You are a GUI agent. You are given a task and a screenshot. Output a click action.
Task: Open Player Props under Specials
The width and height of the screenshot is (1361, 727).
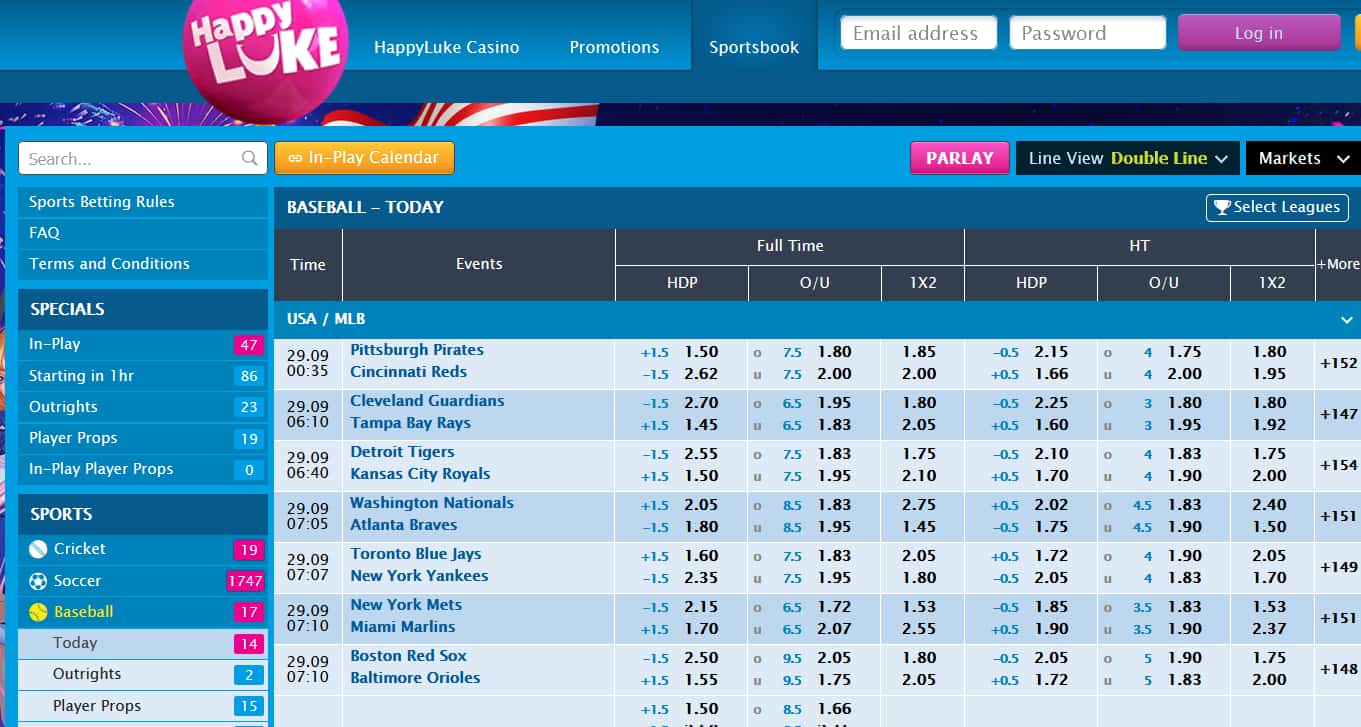point(143,438)
